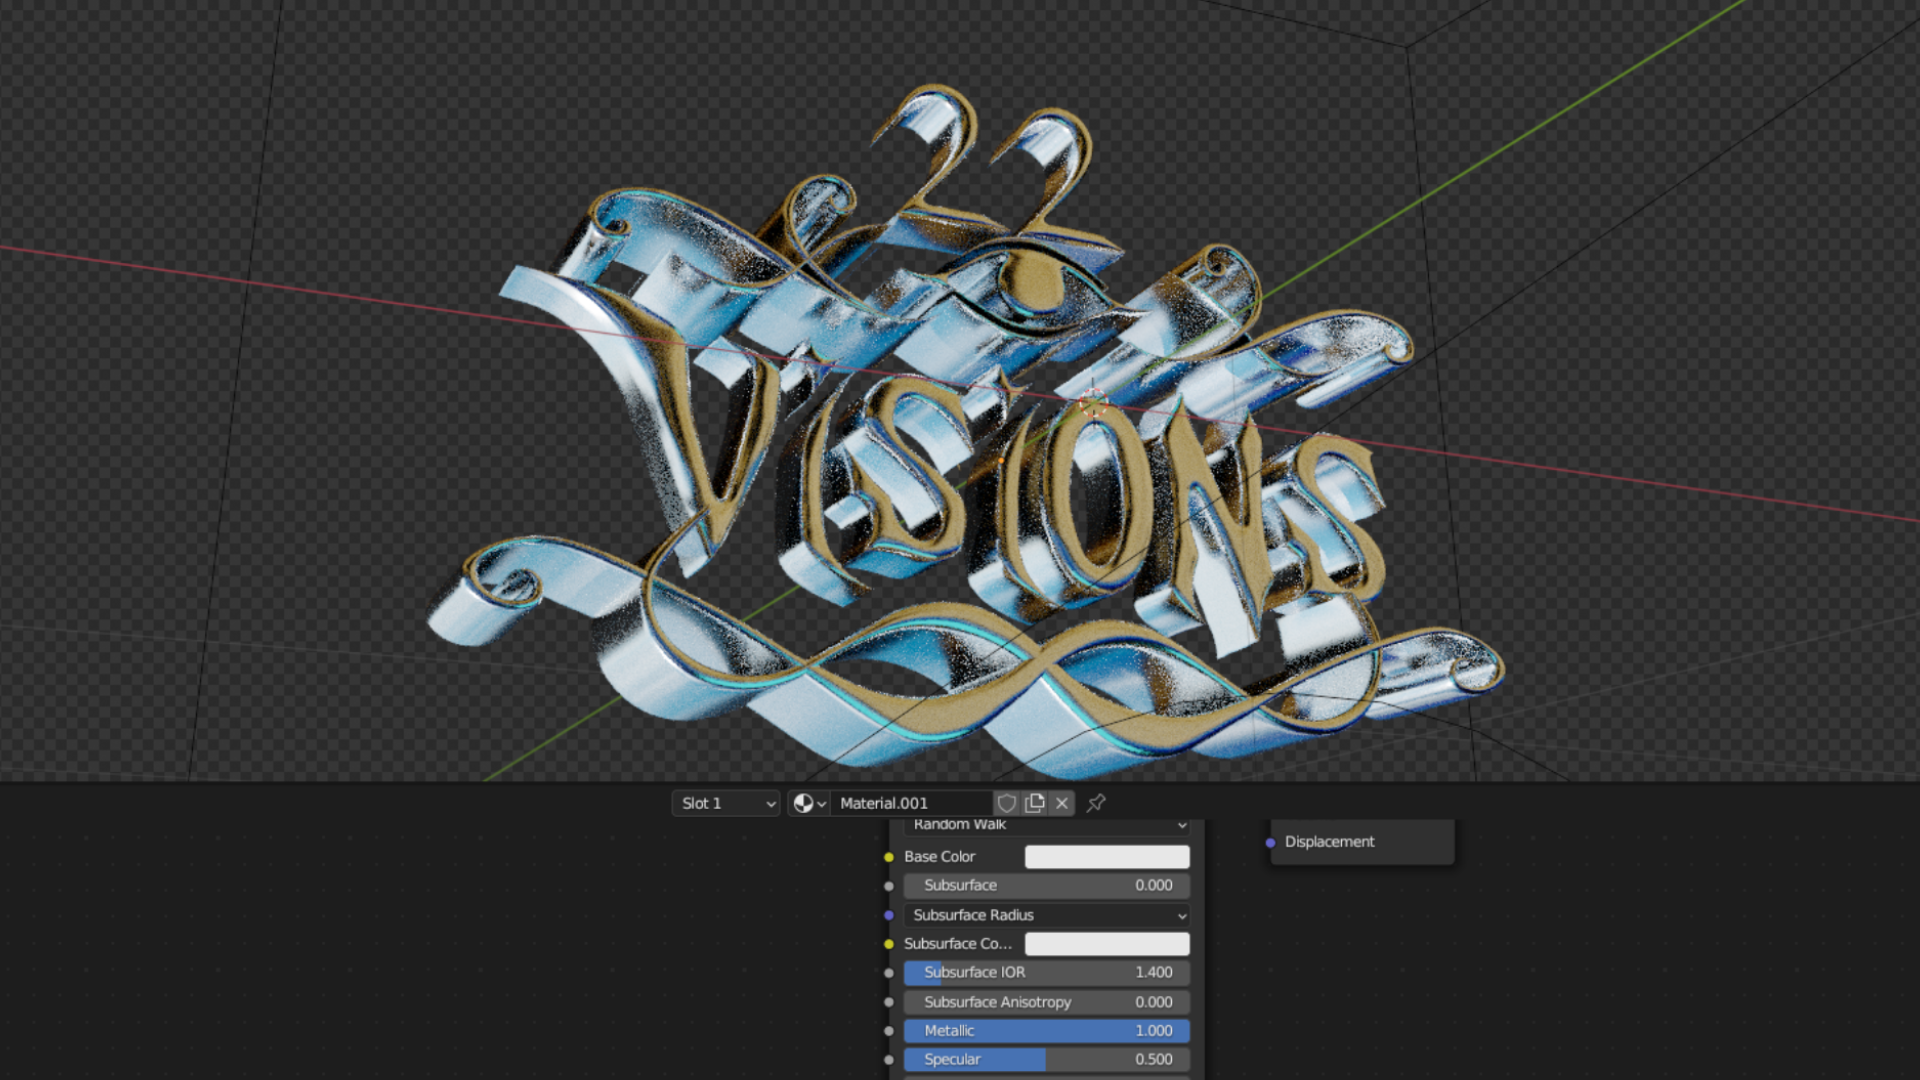Toggle the fake user shield icon

point(1007,803)
